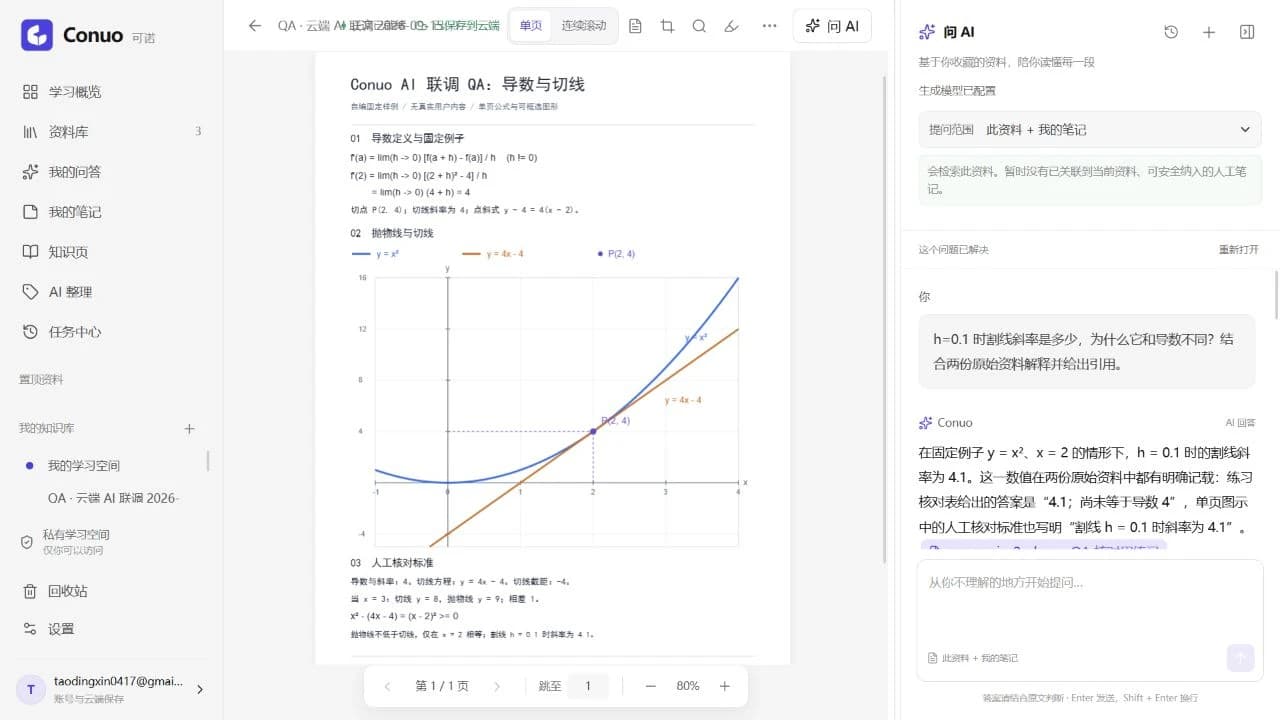Click the send arrow button
The height and width of the screenshot is (720, 1280).
click(1240, 657)
